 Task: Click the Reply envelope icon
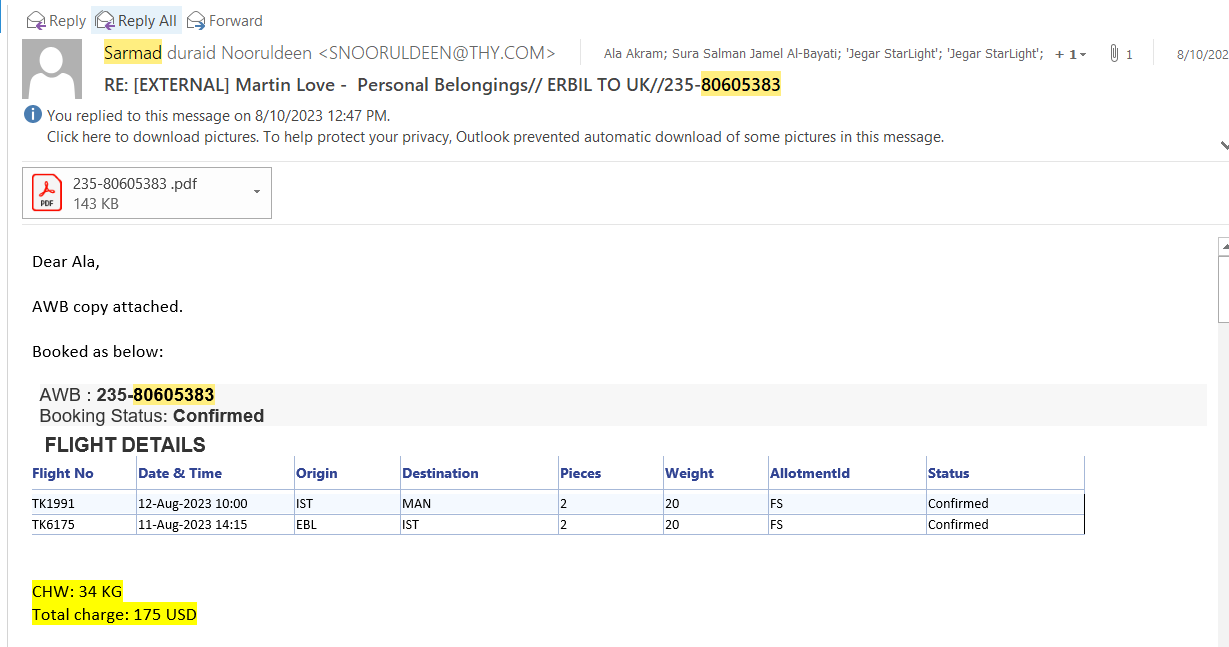[x=35, y=20]
